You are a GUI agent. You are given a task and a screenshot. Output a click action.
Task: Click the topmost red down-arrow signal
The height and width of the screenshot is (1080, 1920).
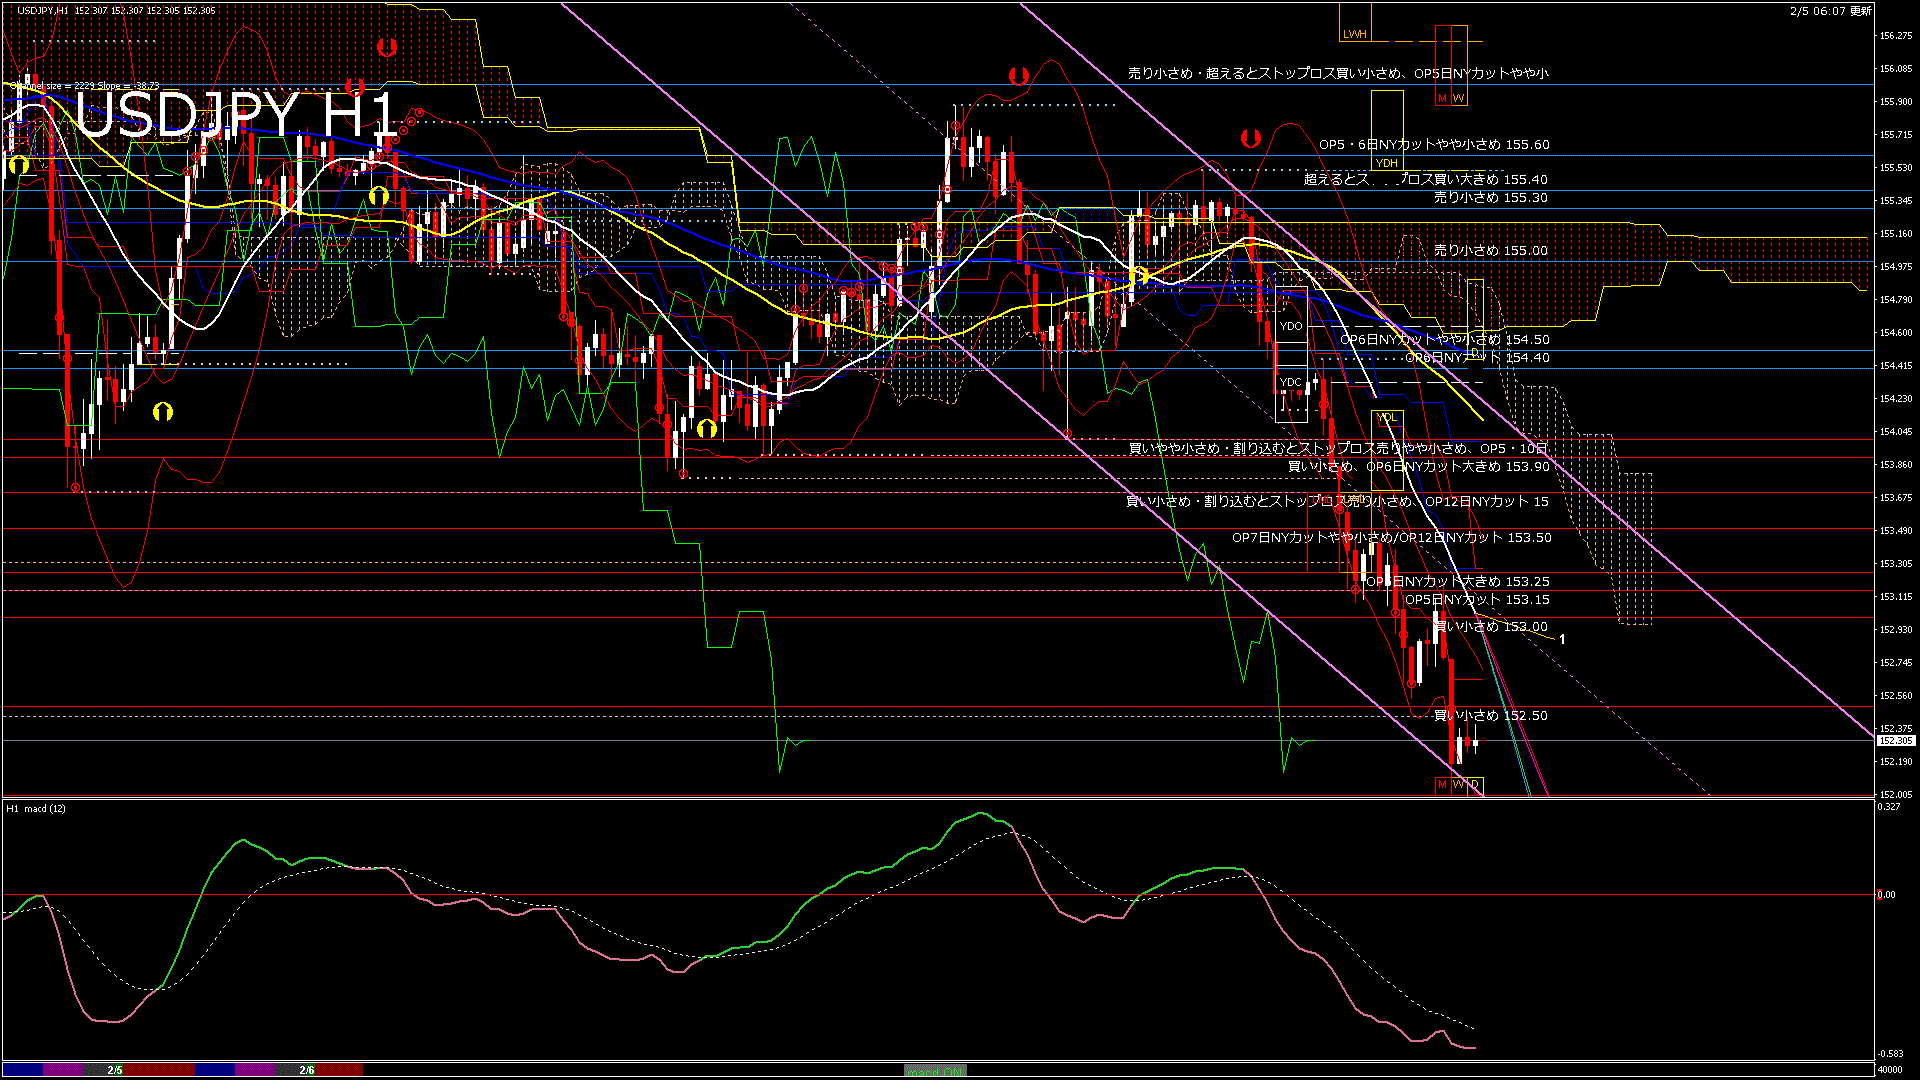pyautogui.click(x=386, y=47)
